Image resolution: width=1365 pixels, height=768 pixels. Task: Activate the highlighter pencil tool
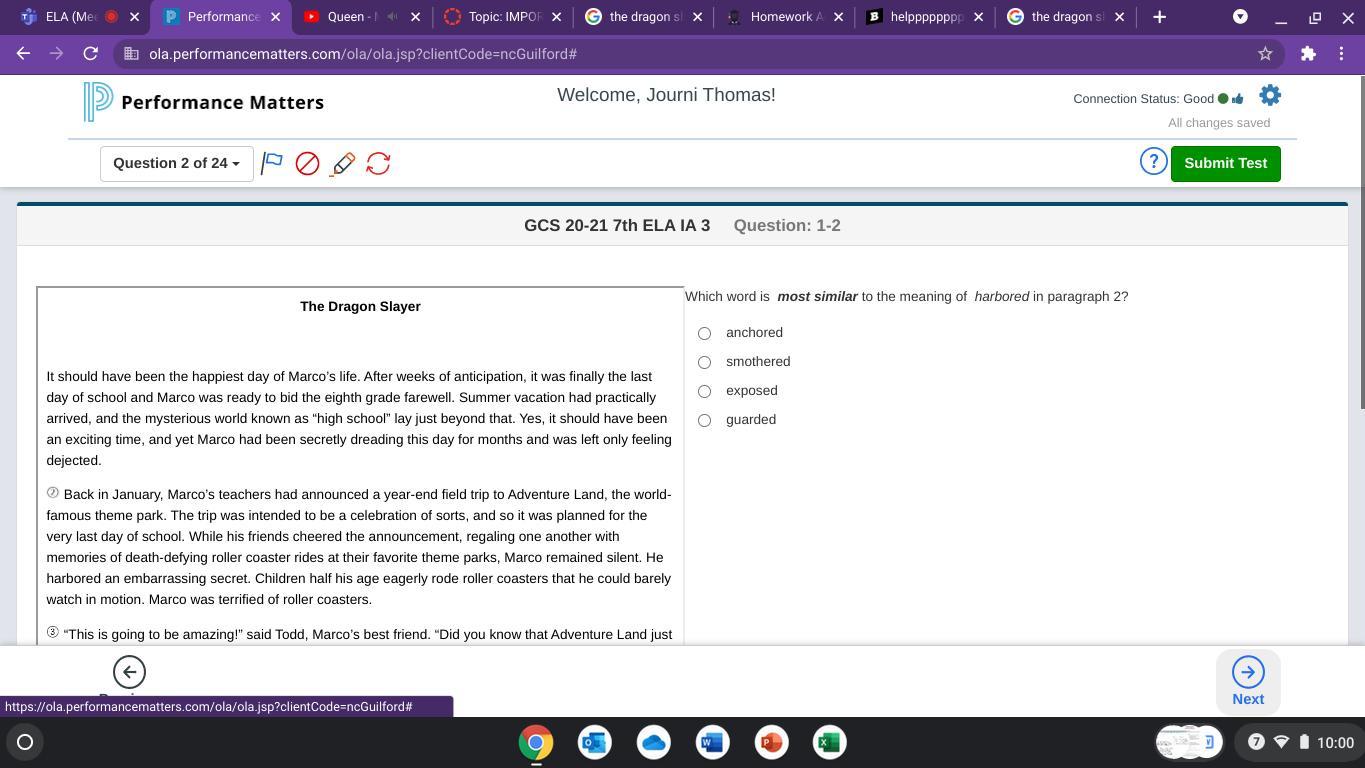(x=343, y=163)
